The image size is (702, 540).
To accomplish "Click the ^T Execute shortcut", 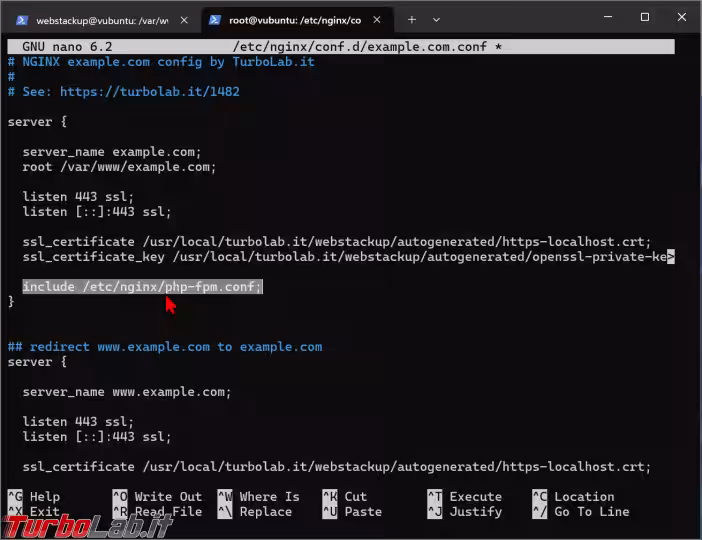I will pyautogui.click(x=464, y=497).
